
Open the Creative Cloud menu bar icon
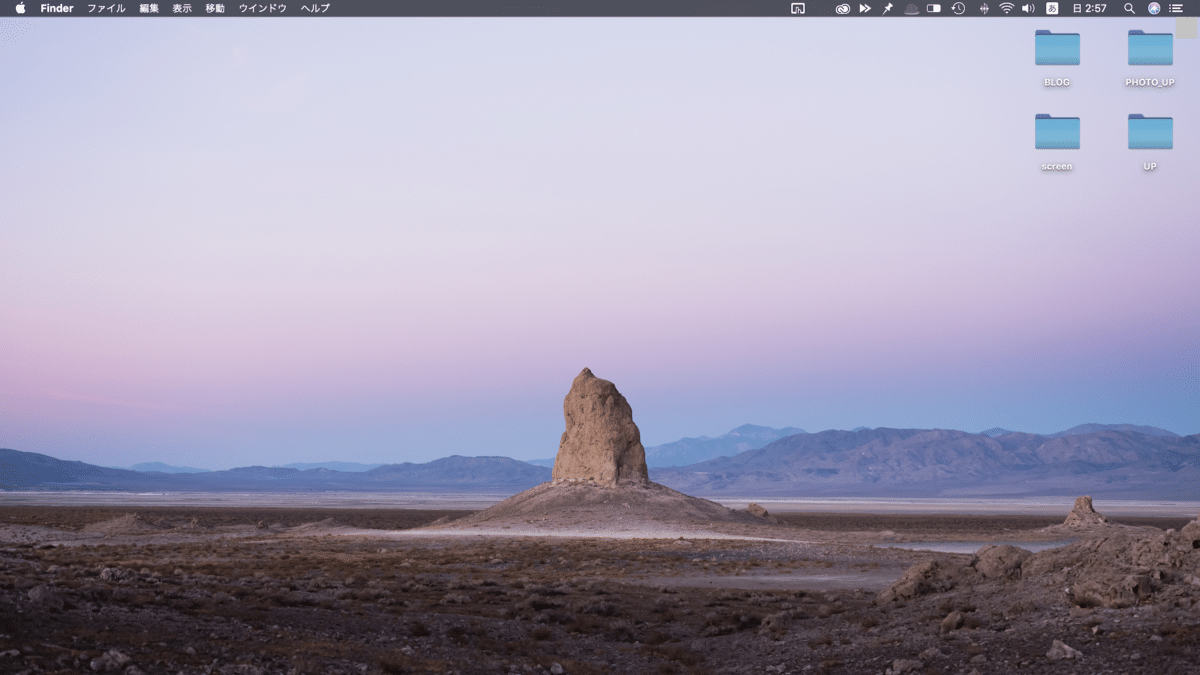(843, 8)
